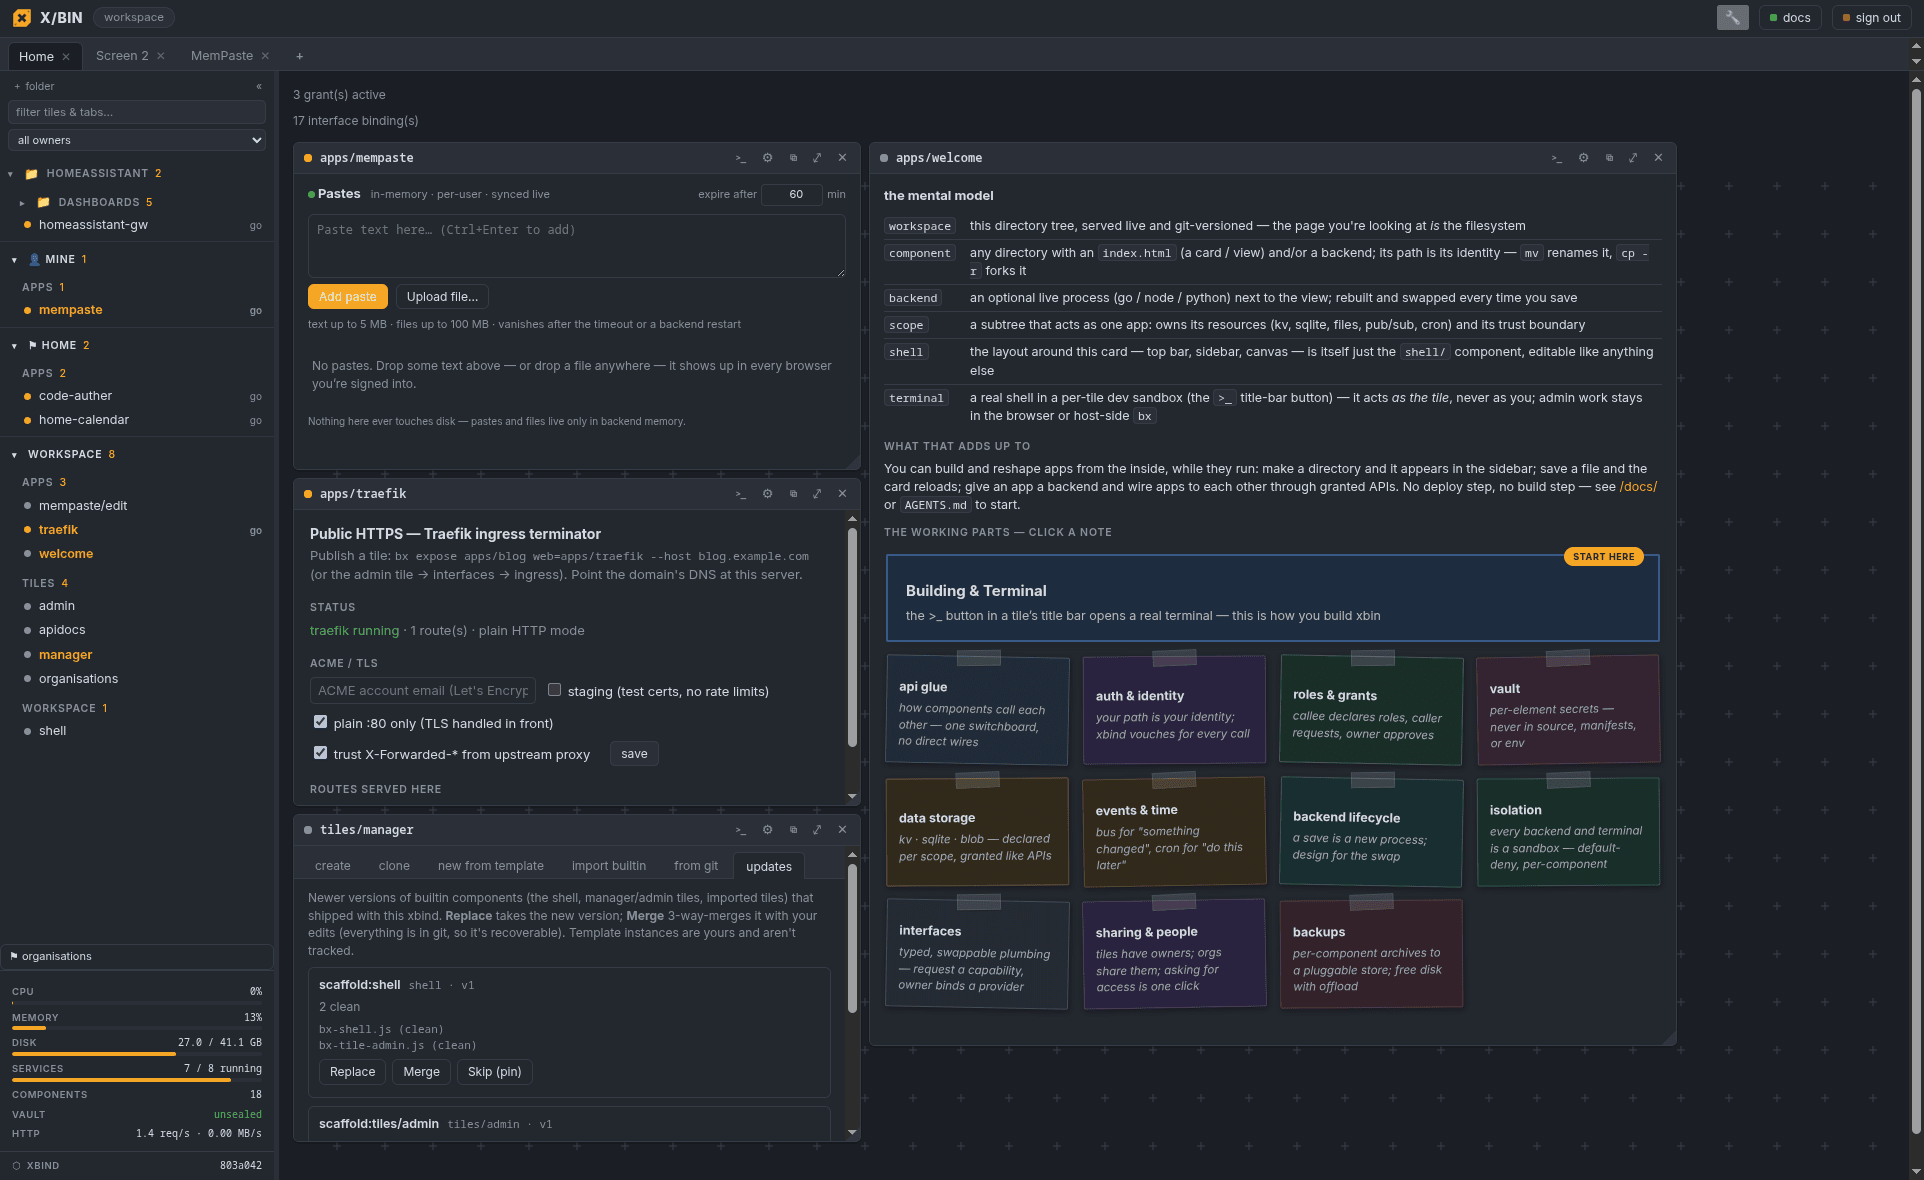Click the Upload file... button
This screenshot has height=1180, width=1924.
coord(442,297)
